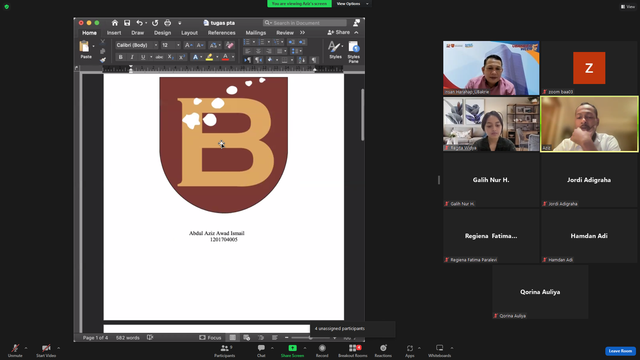This screenshot has height=360, width=640.
Task: Toggle italic formatting
Action: pos(132,57)
